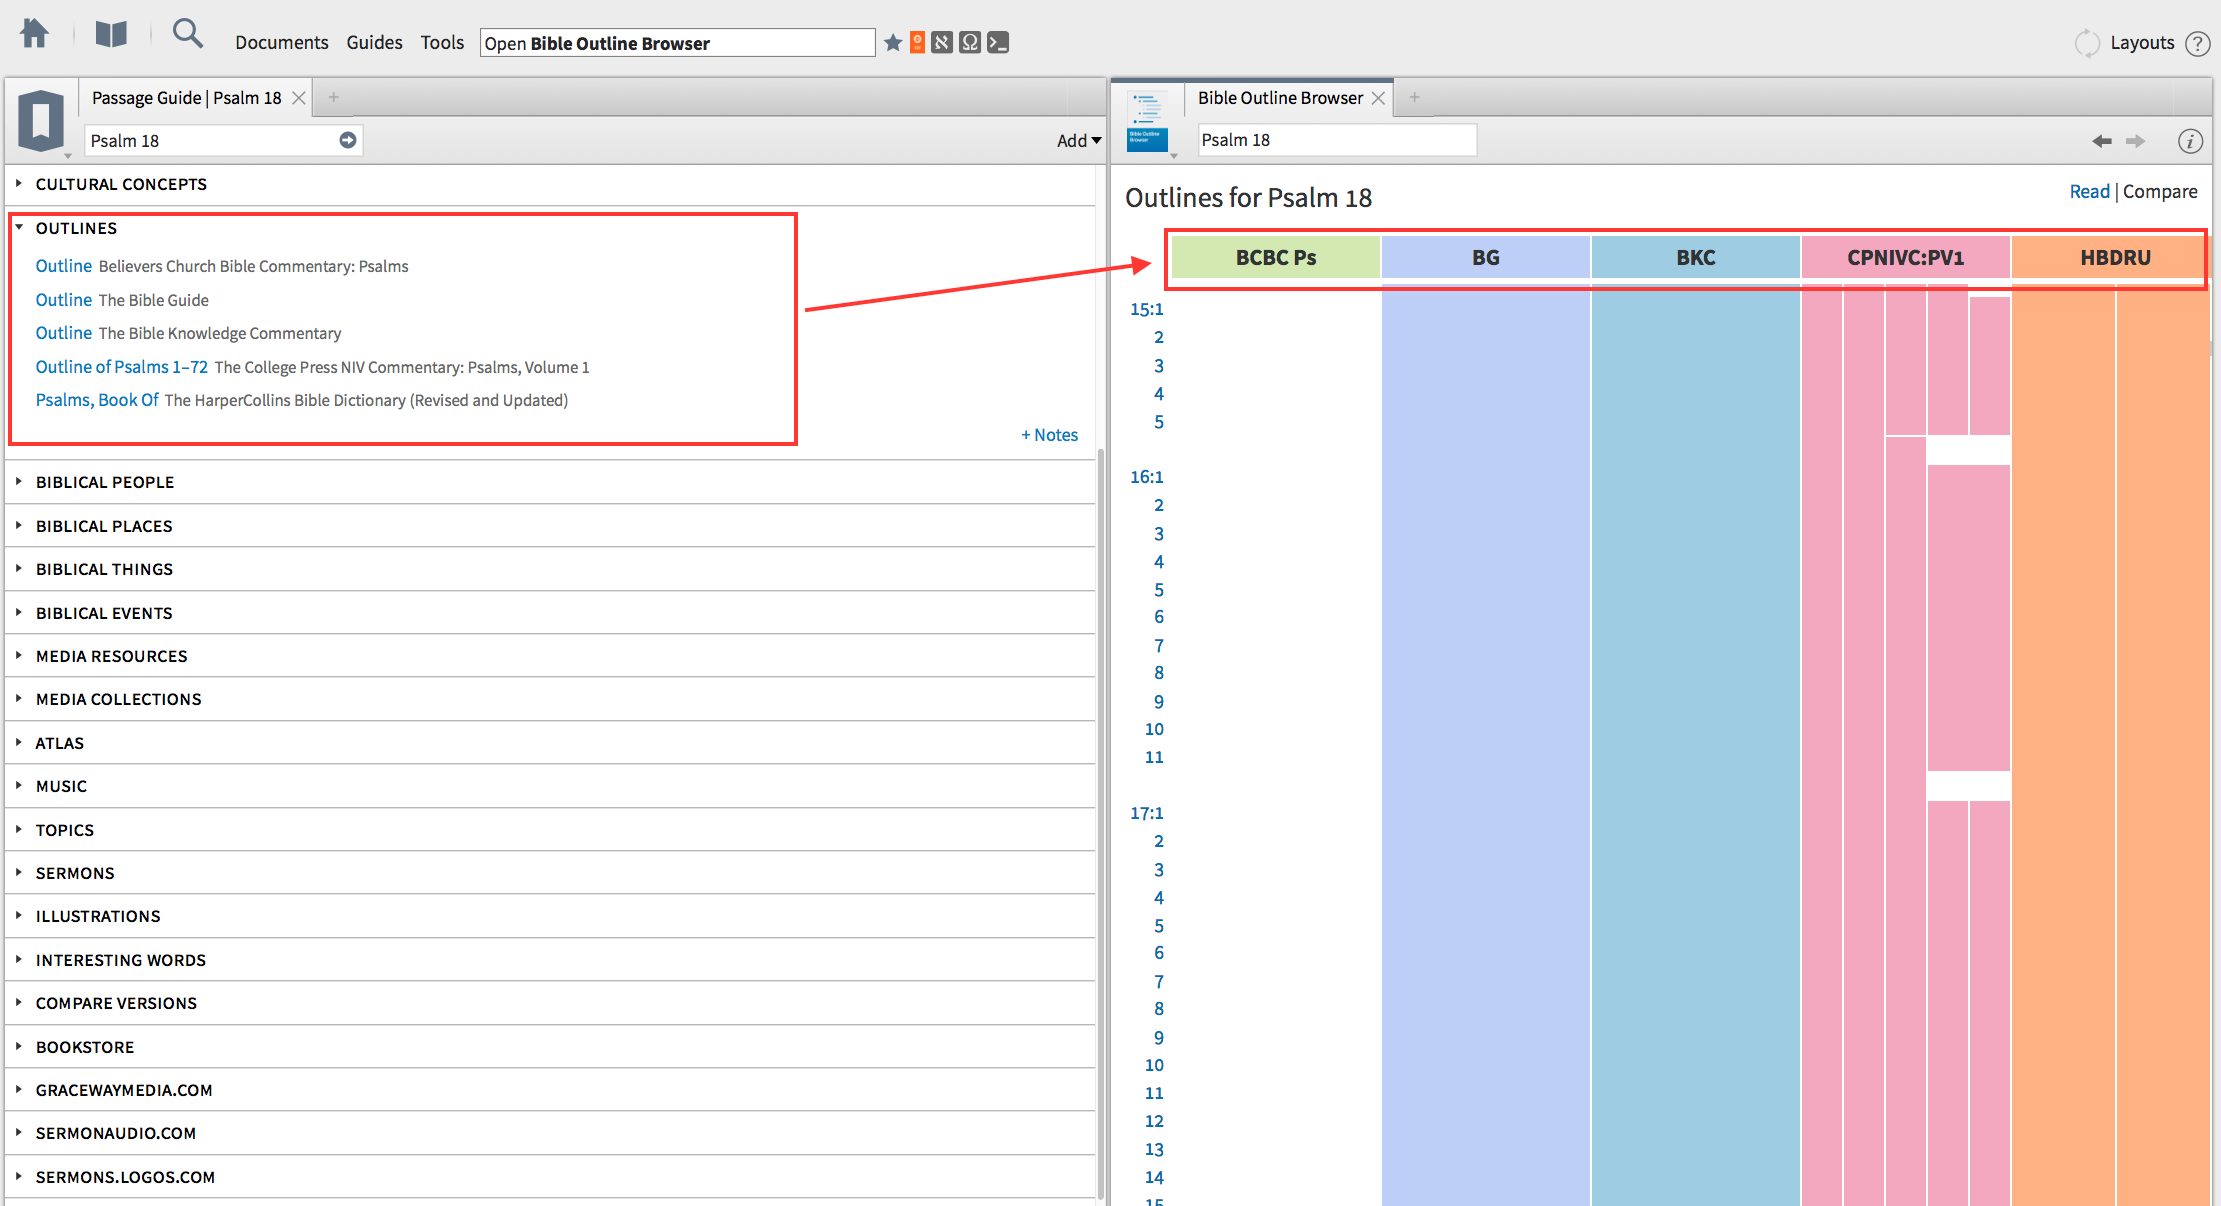The width and height of the screenshot is (2221, 1206).
Task: Click the command box with Open Bible Outline Browser
Action: click(677, 43)
